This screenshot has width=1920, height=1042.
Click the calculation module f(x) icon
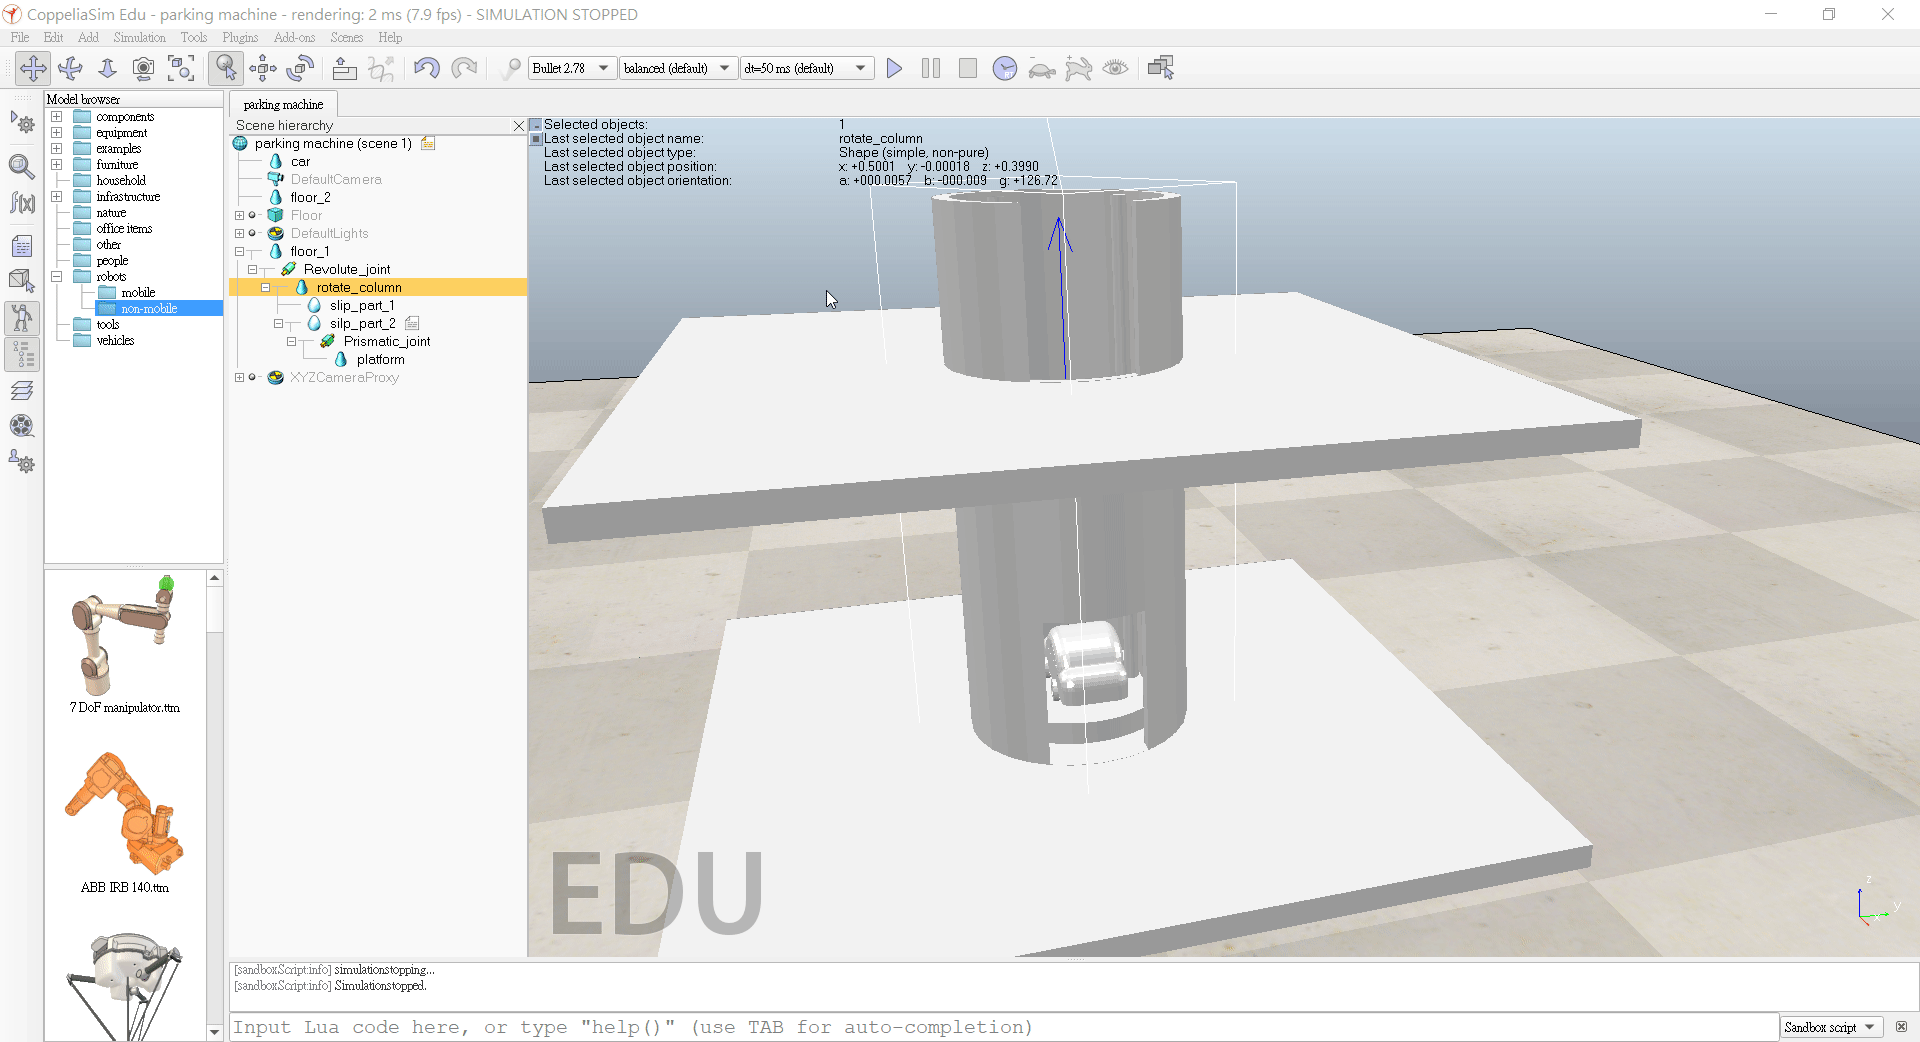pos(22,203)
